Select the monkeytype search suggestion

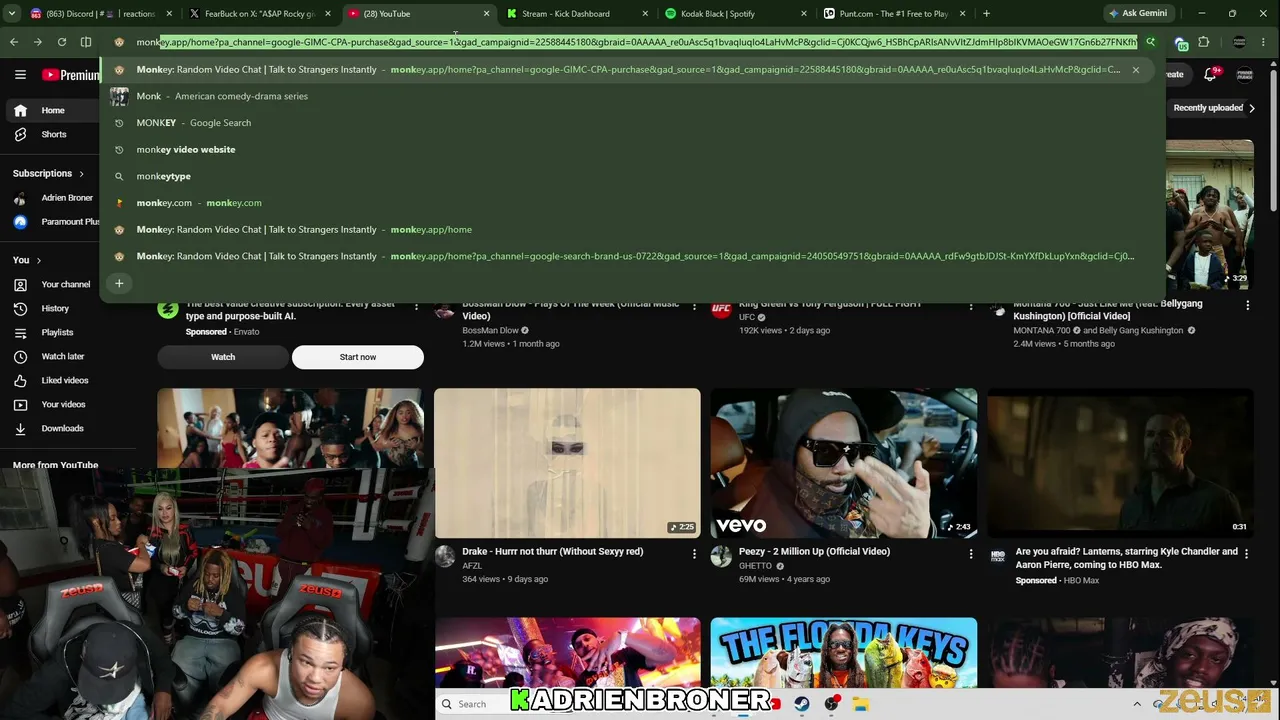coord(630,176)
